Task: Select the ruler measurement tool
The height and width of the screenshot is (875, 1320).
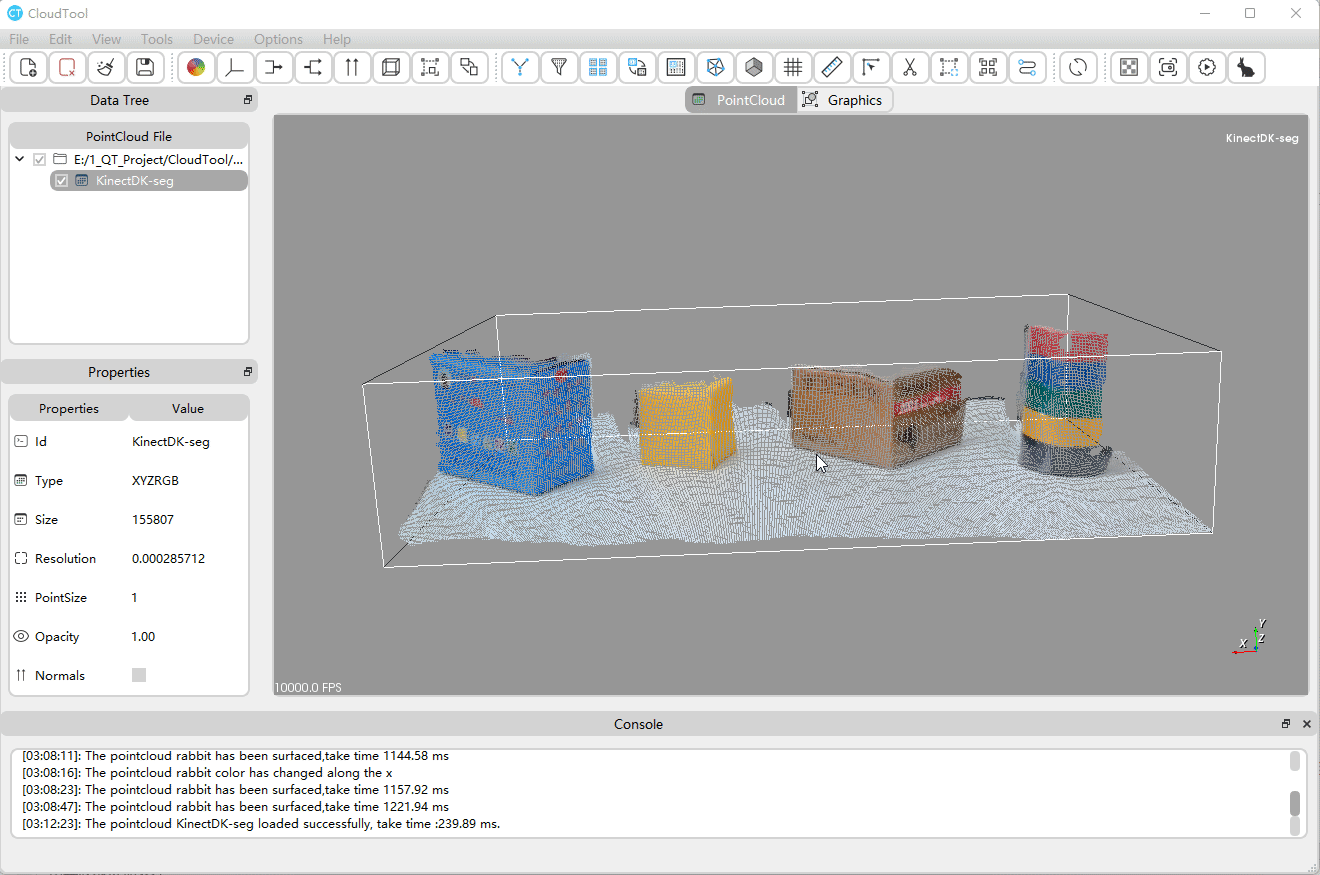Action: coord(832,67)
